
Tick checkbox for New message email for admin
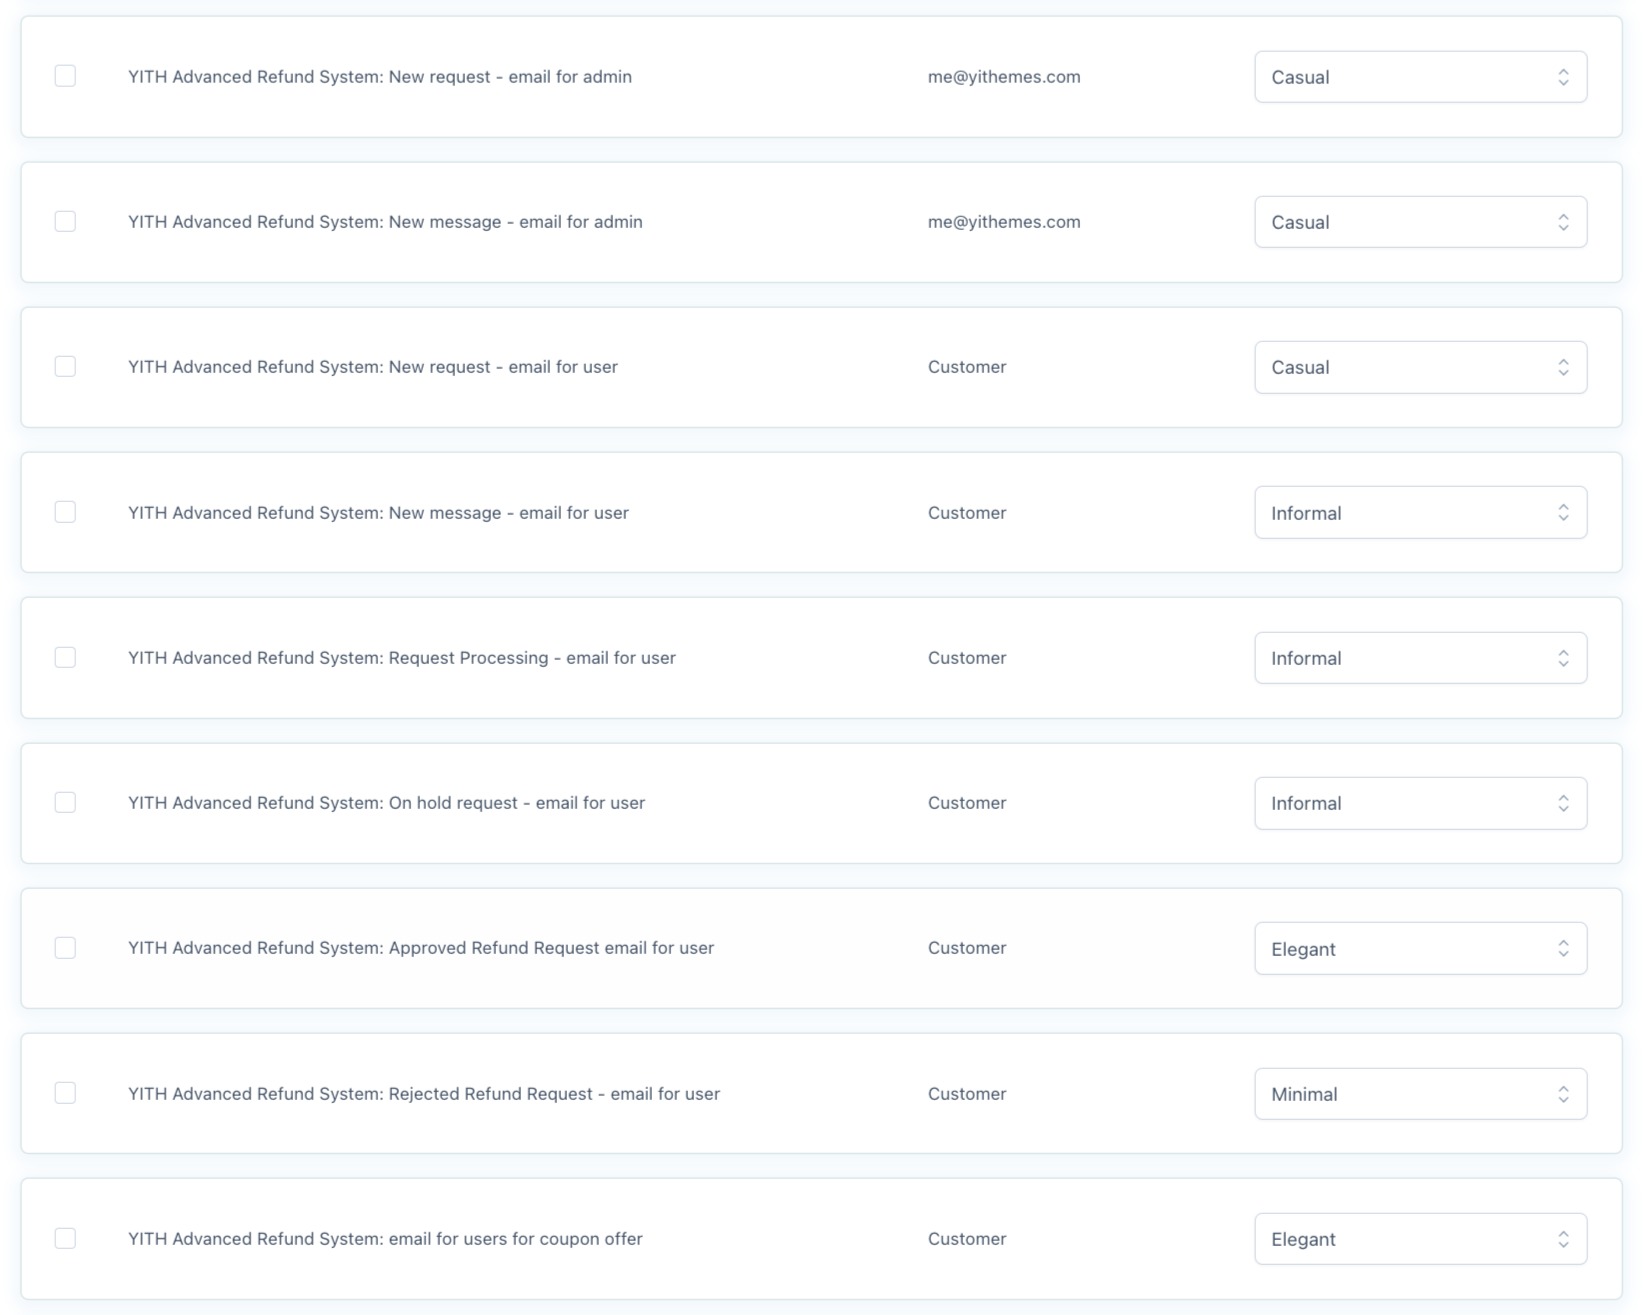coord(65,221)
